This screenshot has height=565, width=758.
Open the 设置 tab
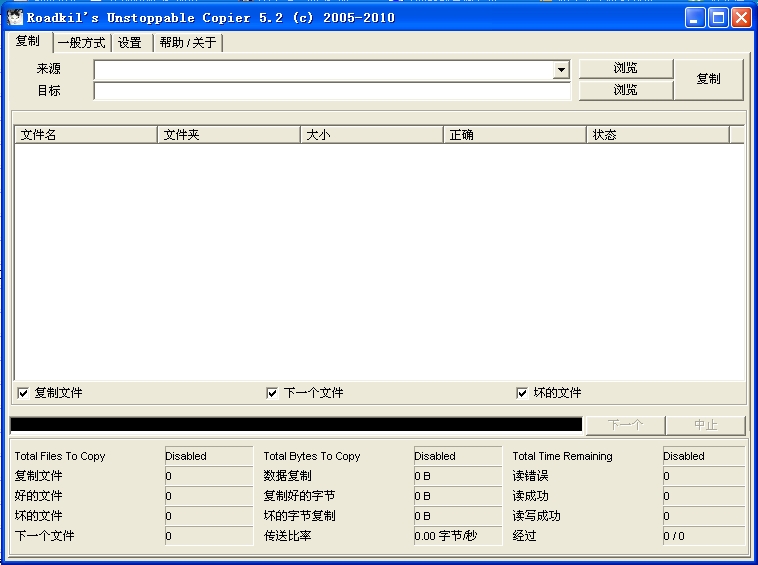tap(130, 43)
